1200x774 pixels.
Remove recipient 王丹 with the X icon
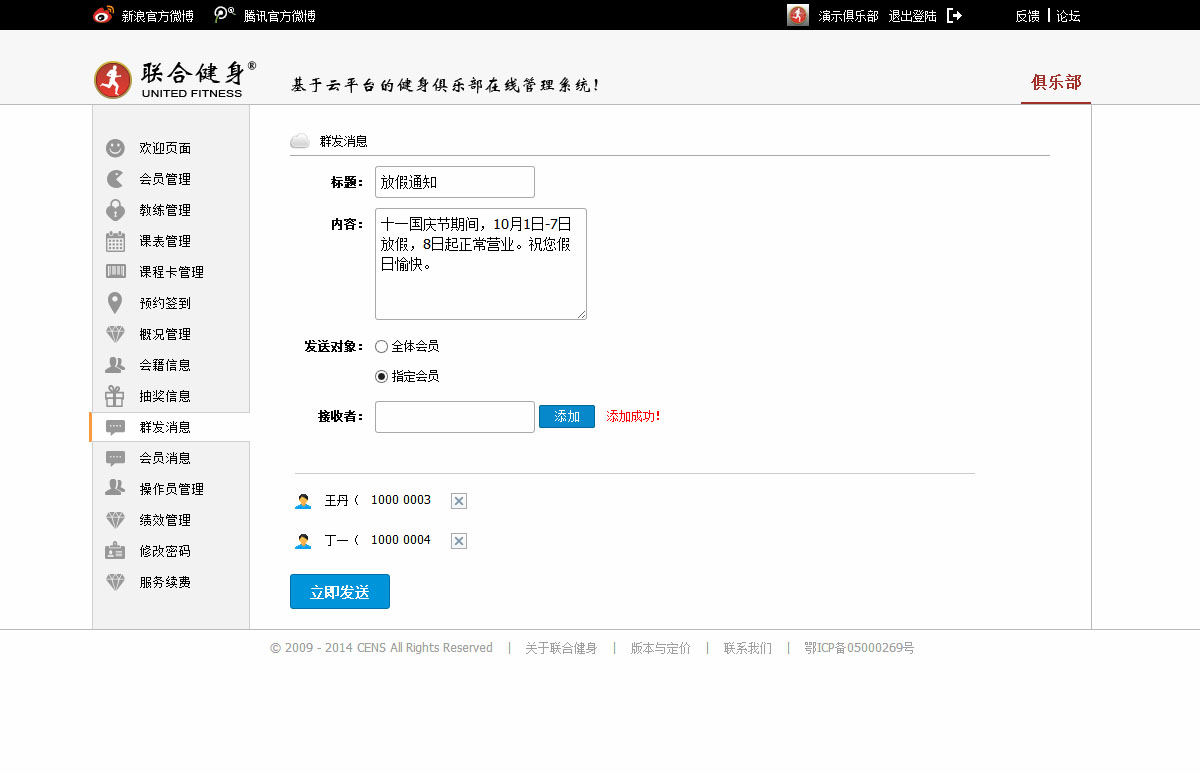(x=459, y=501)
